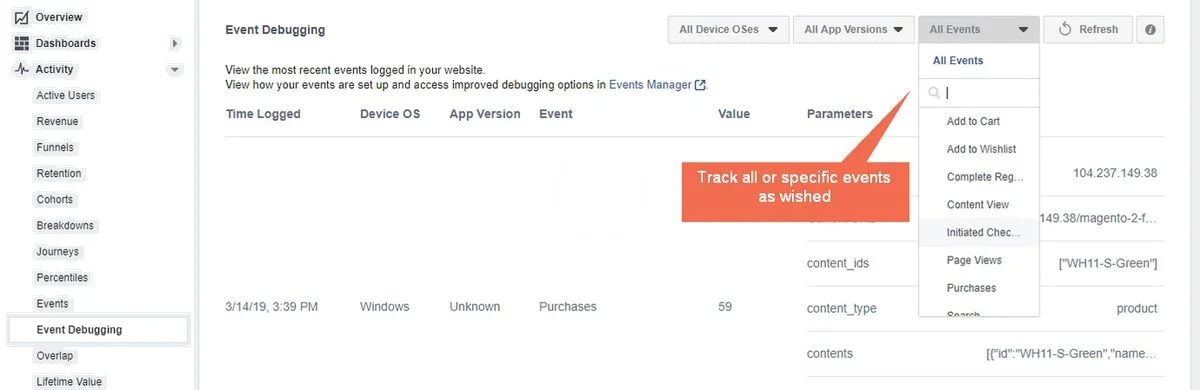Choose Page Views from event list
Image resolution: width=1200 pixels, height=390 pixels.
point(974,260)
